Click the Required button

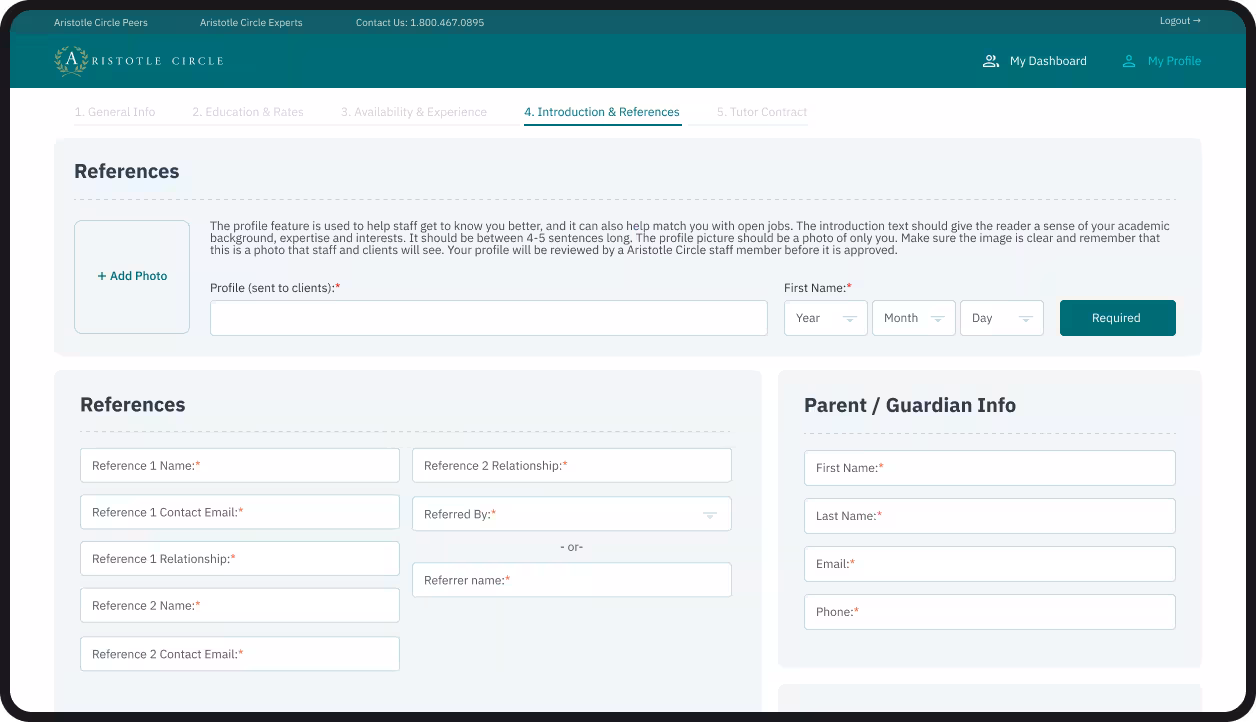point(1118,318)
